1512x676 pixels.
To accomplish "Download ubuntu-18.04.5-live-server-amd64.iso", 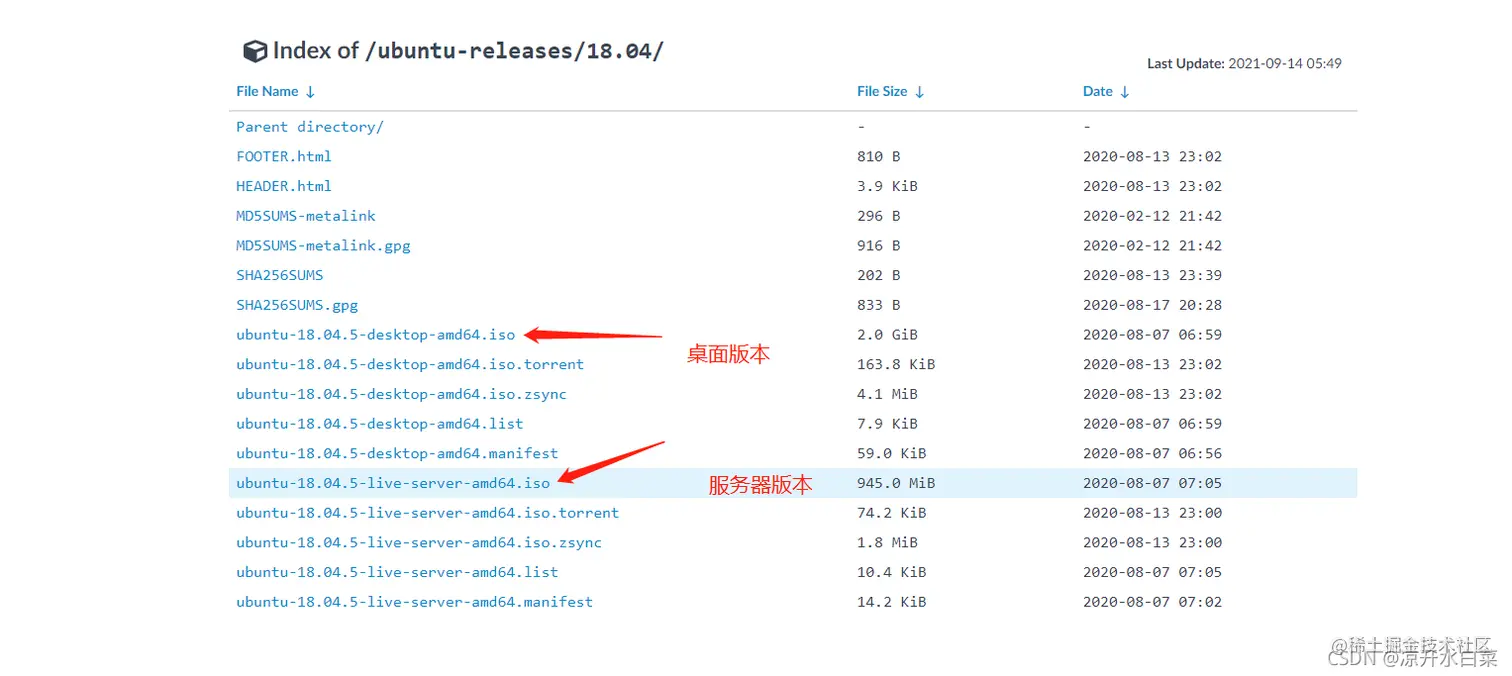I will coord(393,483).
